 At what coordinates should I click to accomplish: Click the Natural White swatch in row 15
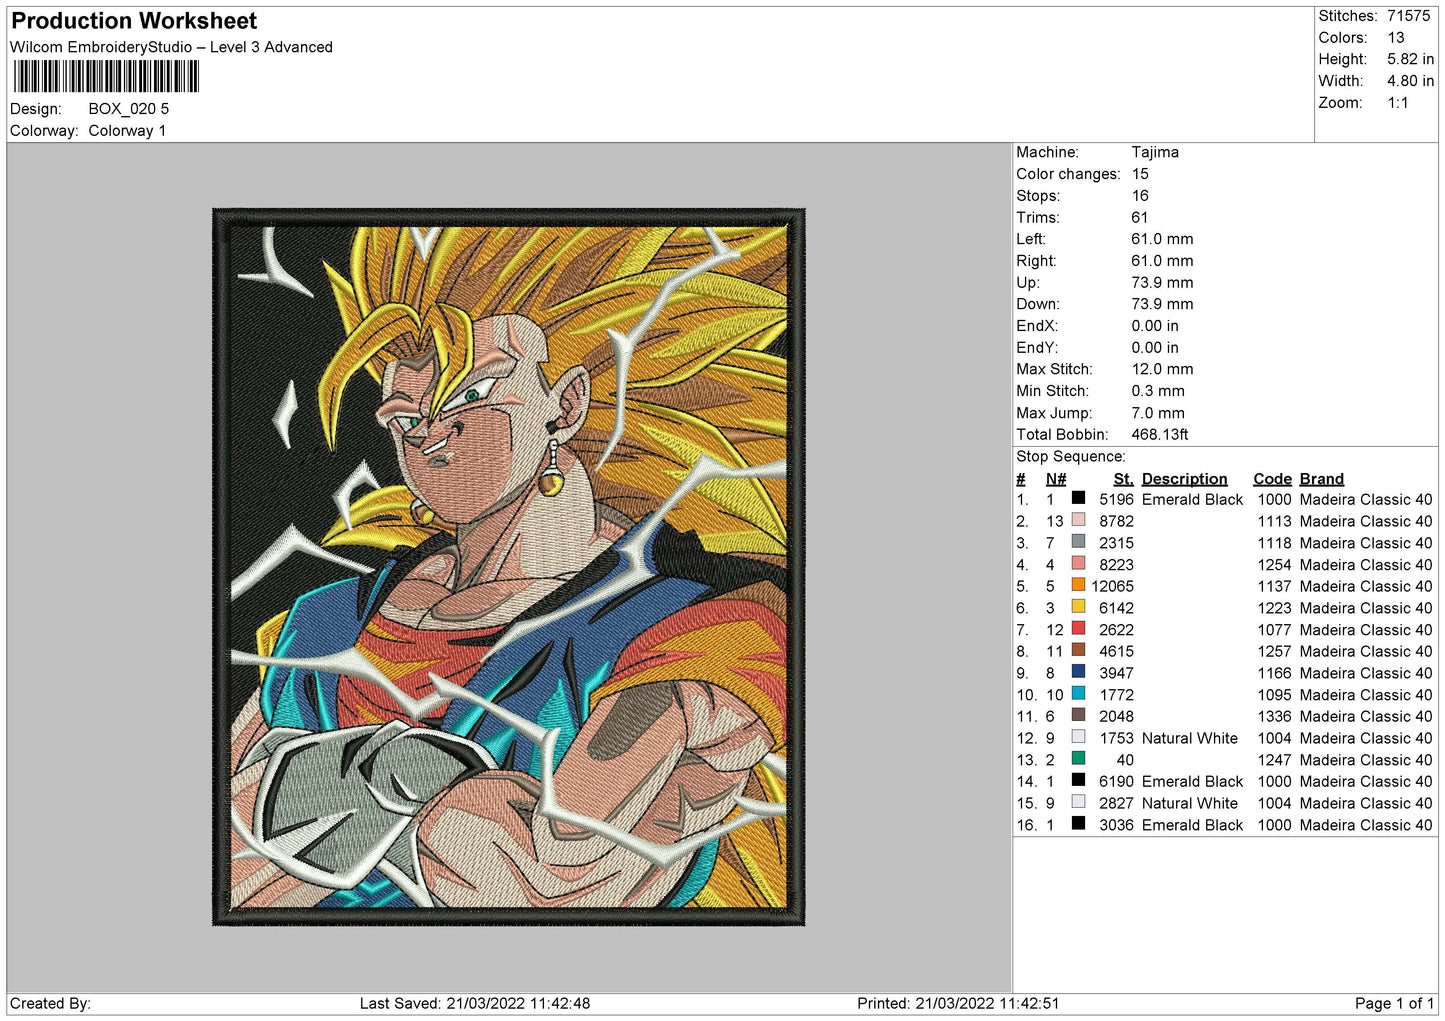pos(1078,802)
